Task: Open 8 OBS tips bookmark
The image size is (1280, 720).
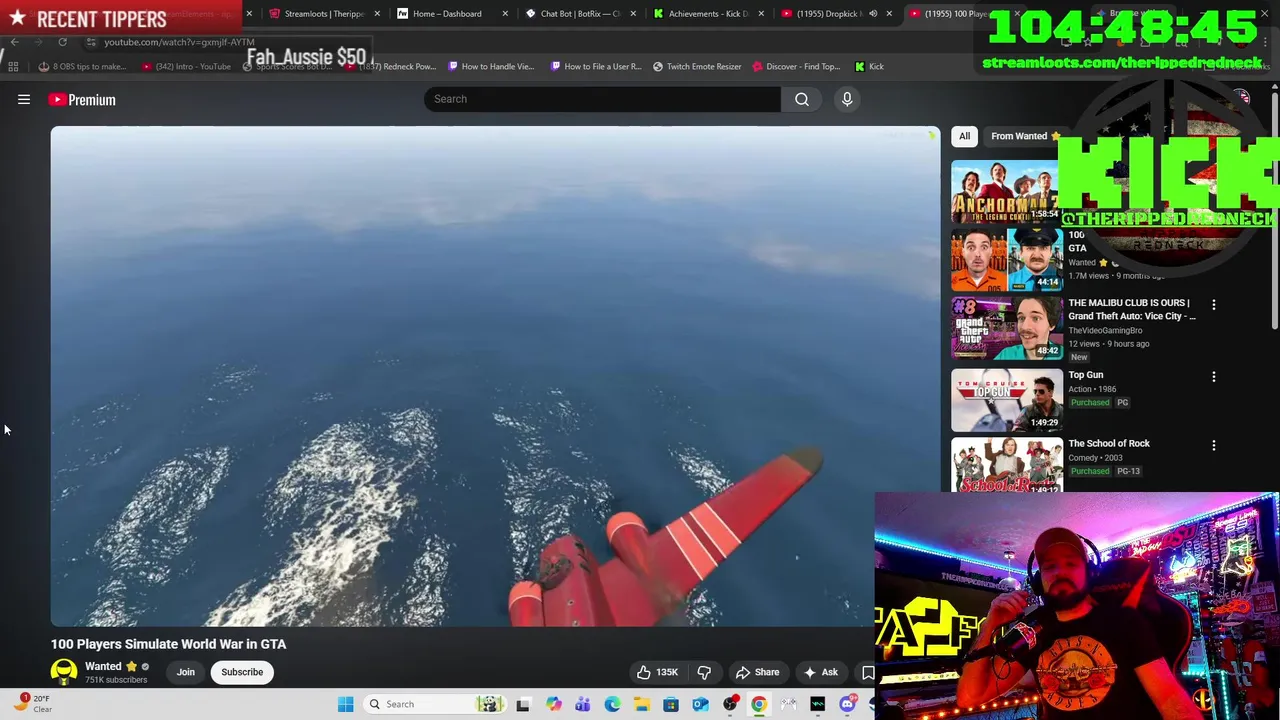Action: (82, 66)
